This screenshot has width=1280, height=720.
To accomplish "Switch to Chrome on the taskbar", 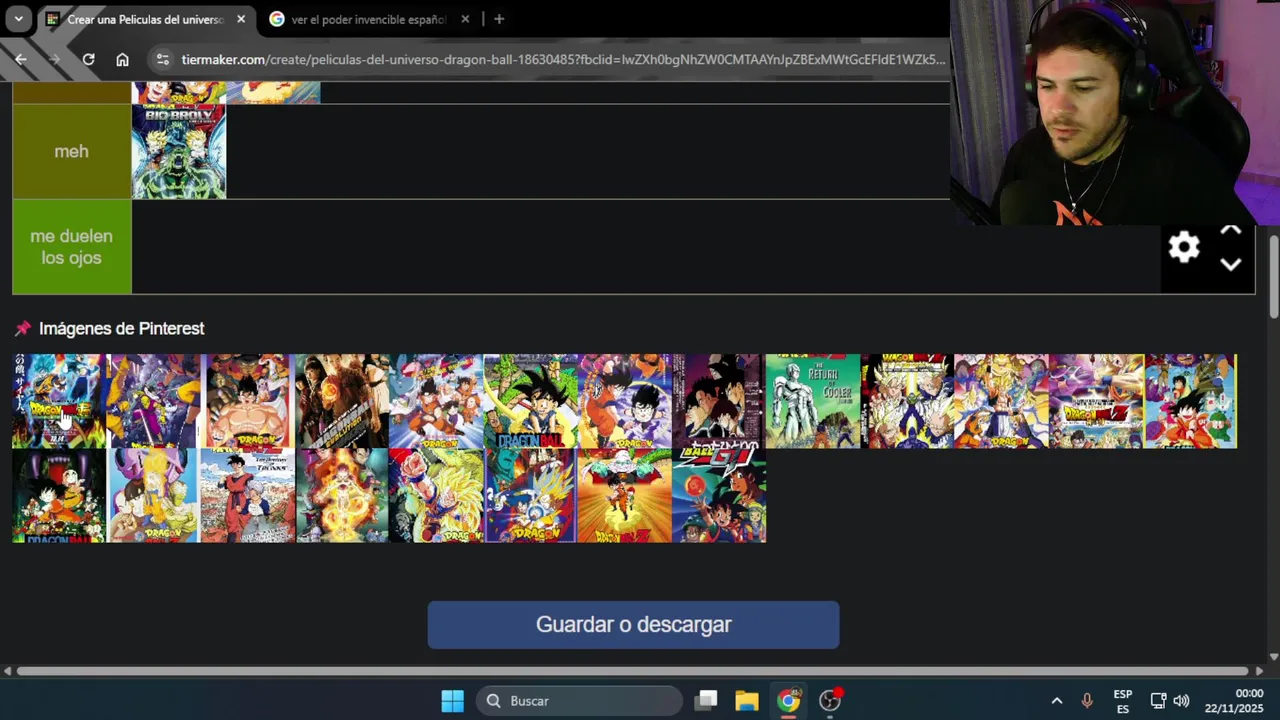I will coord(789,701).
